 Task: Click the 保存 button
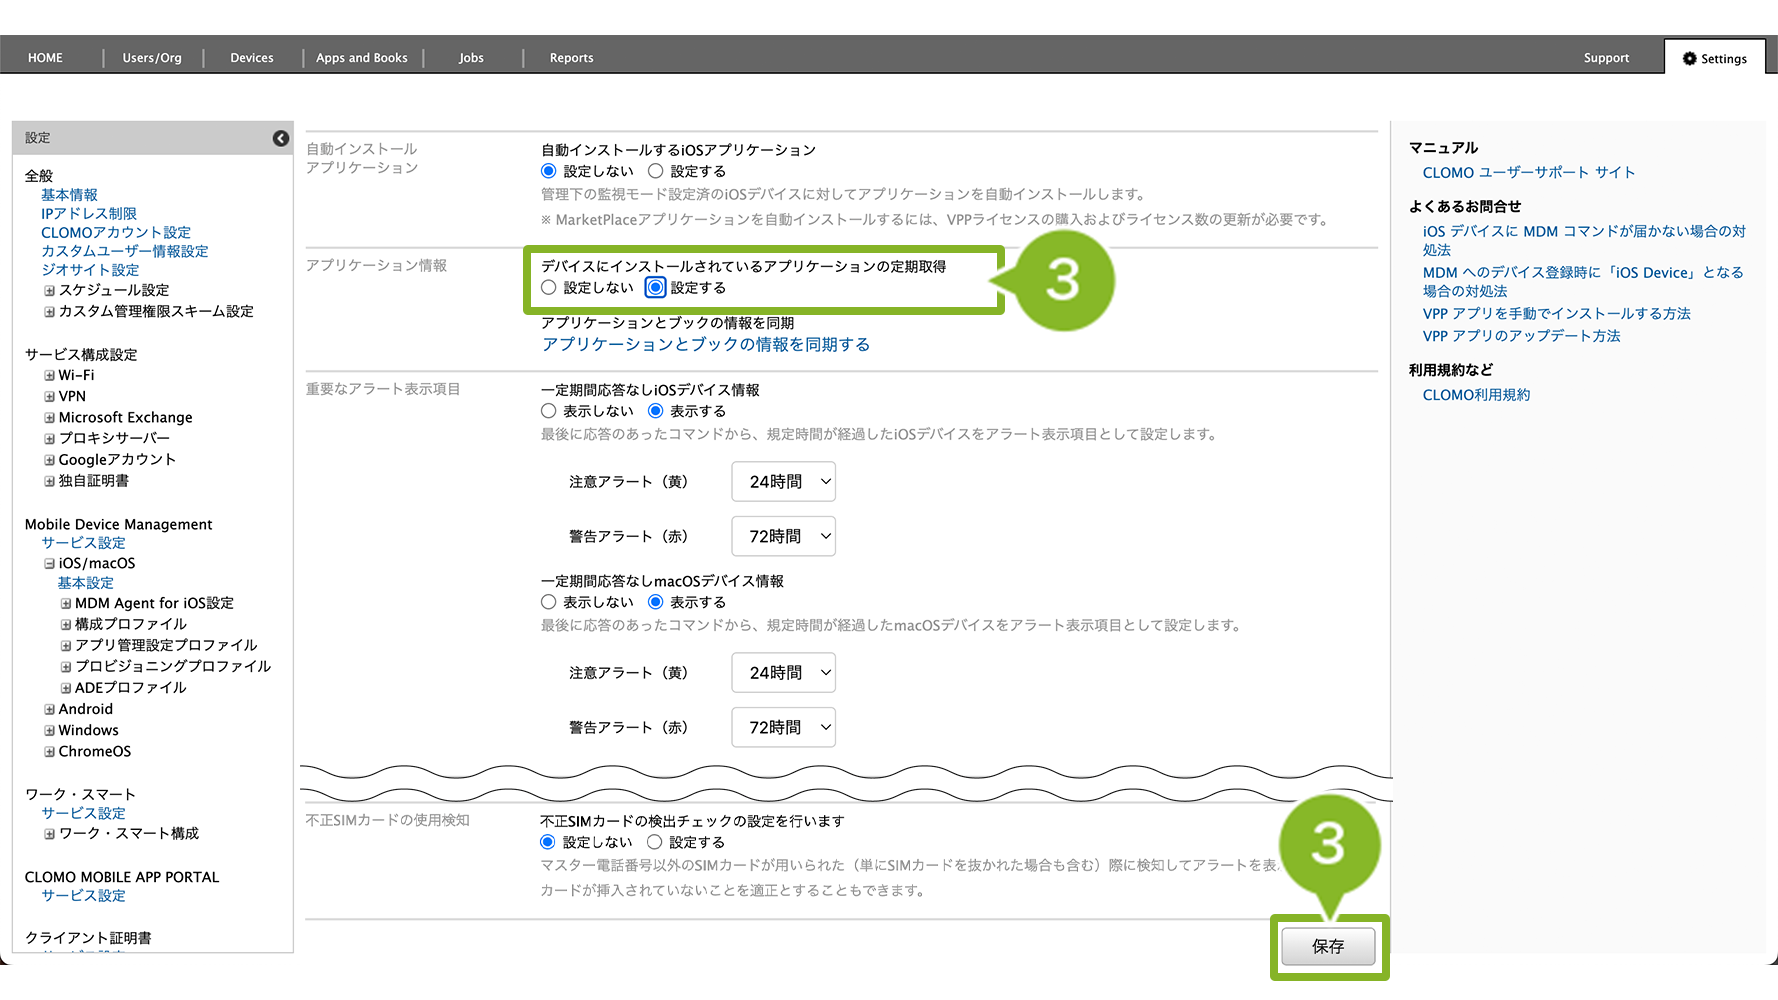1328,946
